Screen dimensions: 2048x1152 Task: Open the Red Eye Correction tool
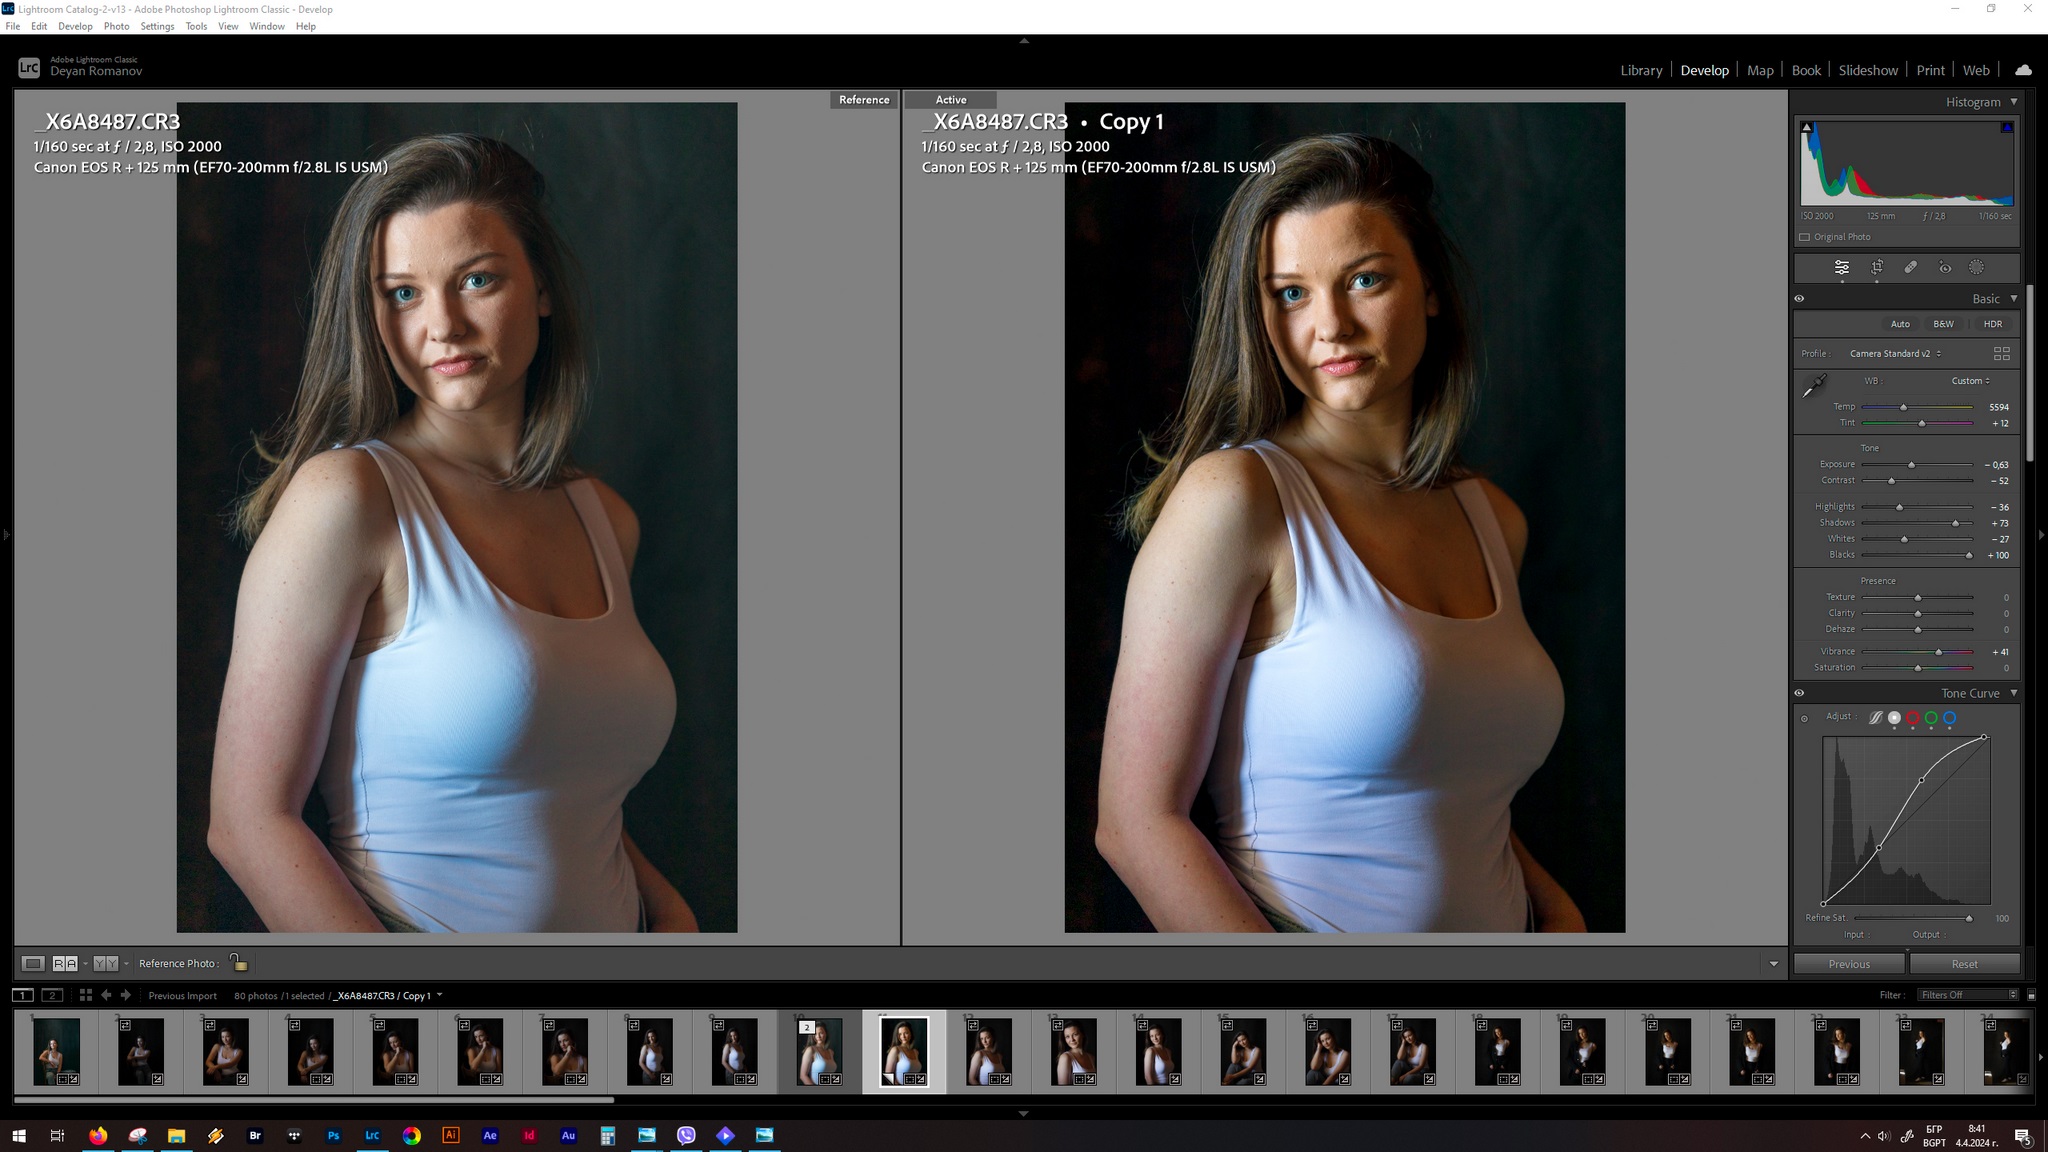[1944, 267]
